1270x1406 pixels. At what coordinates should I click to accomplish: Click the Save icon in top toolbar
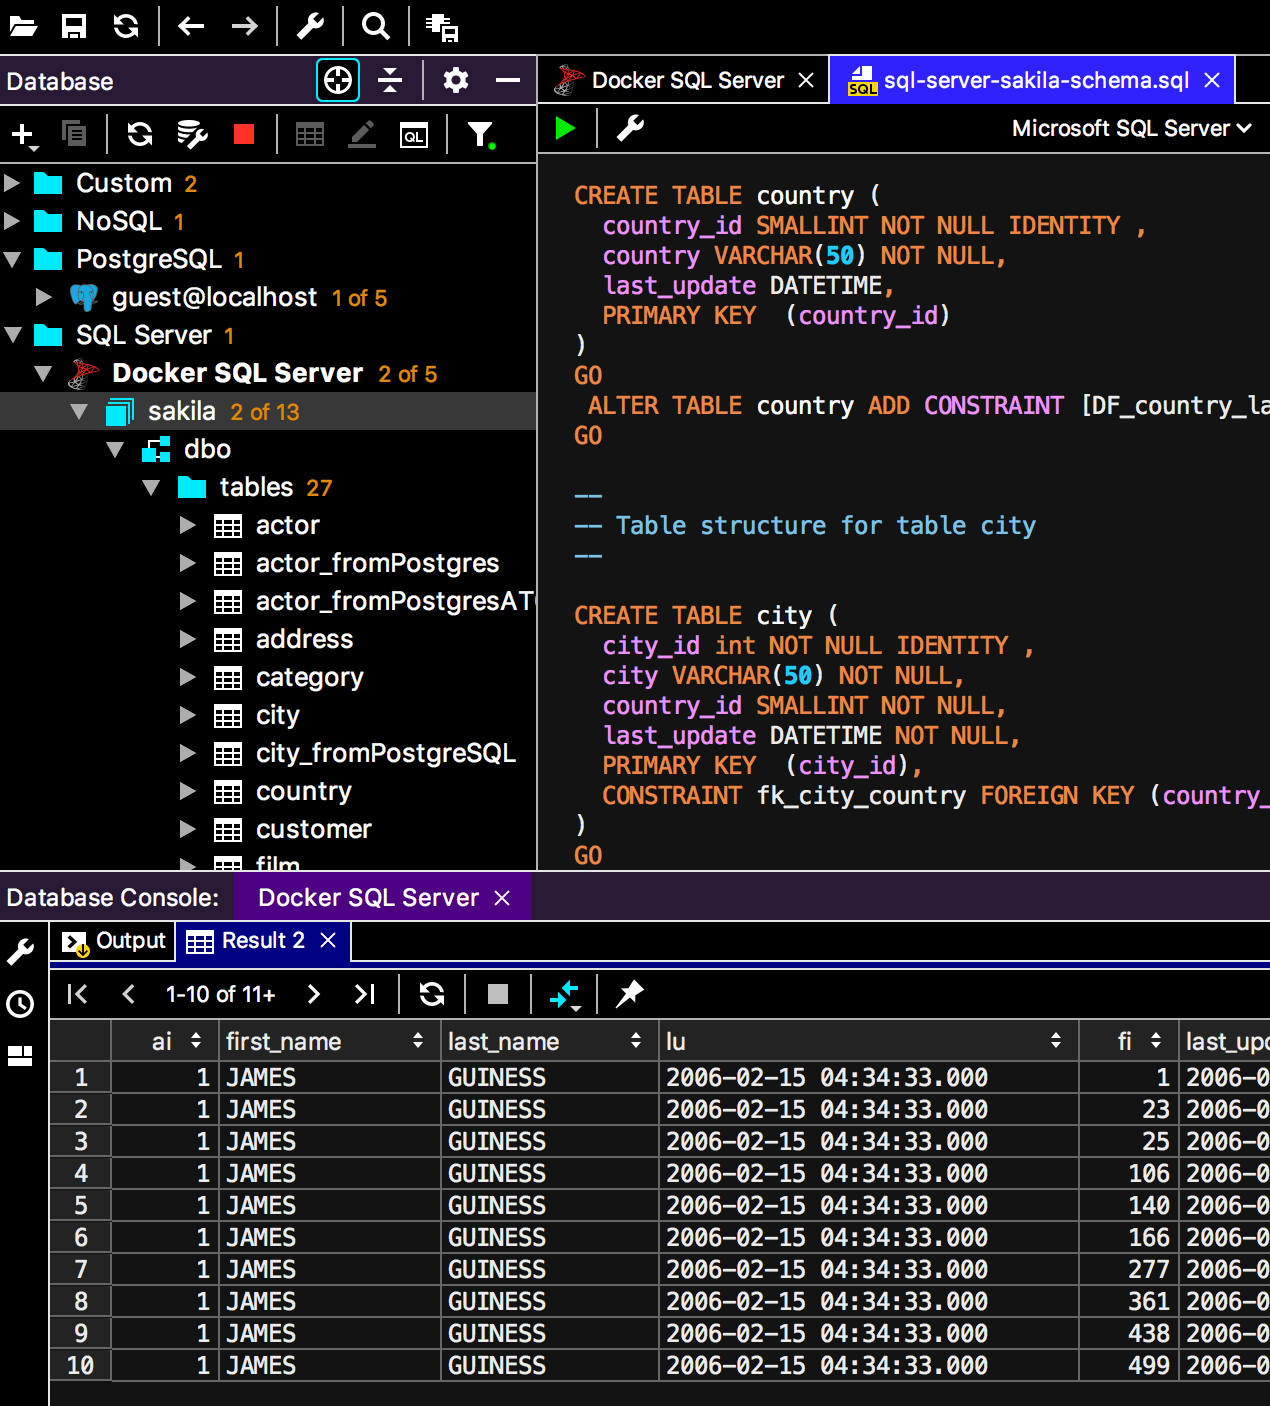(74, 26)
